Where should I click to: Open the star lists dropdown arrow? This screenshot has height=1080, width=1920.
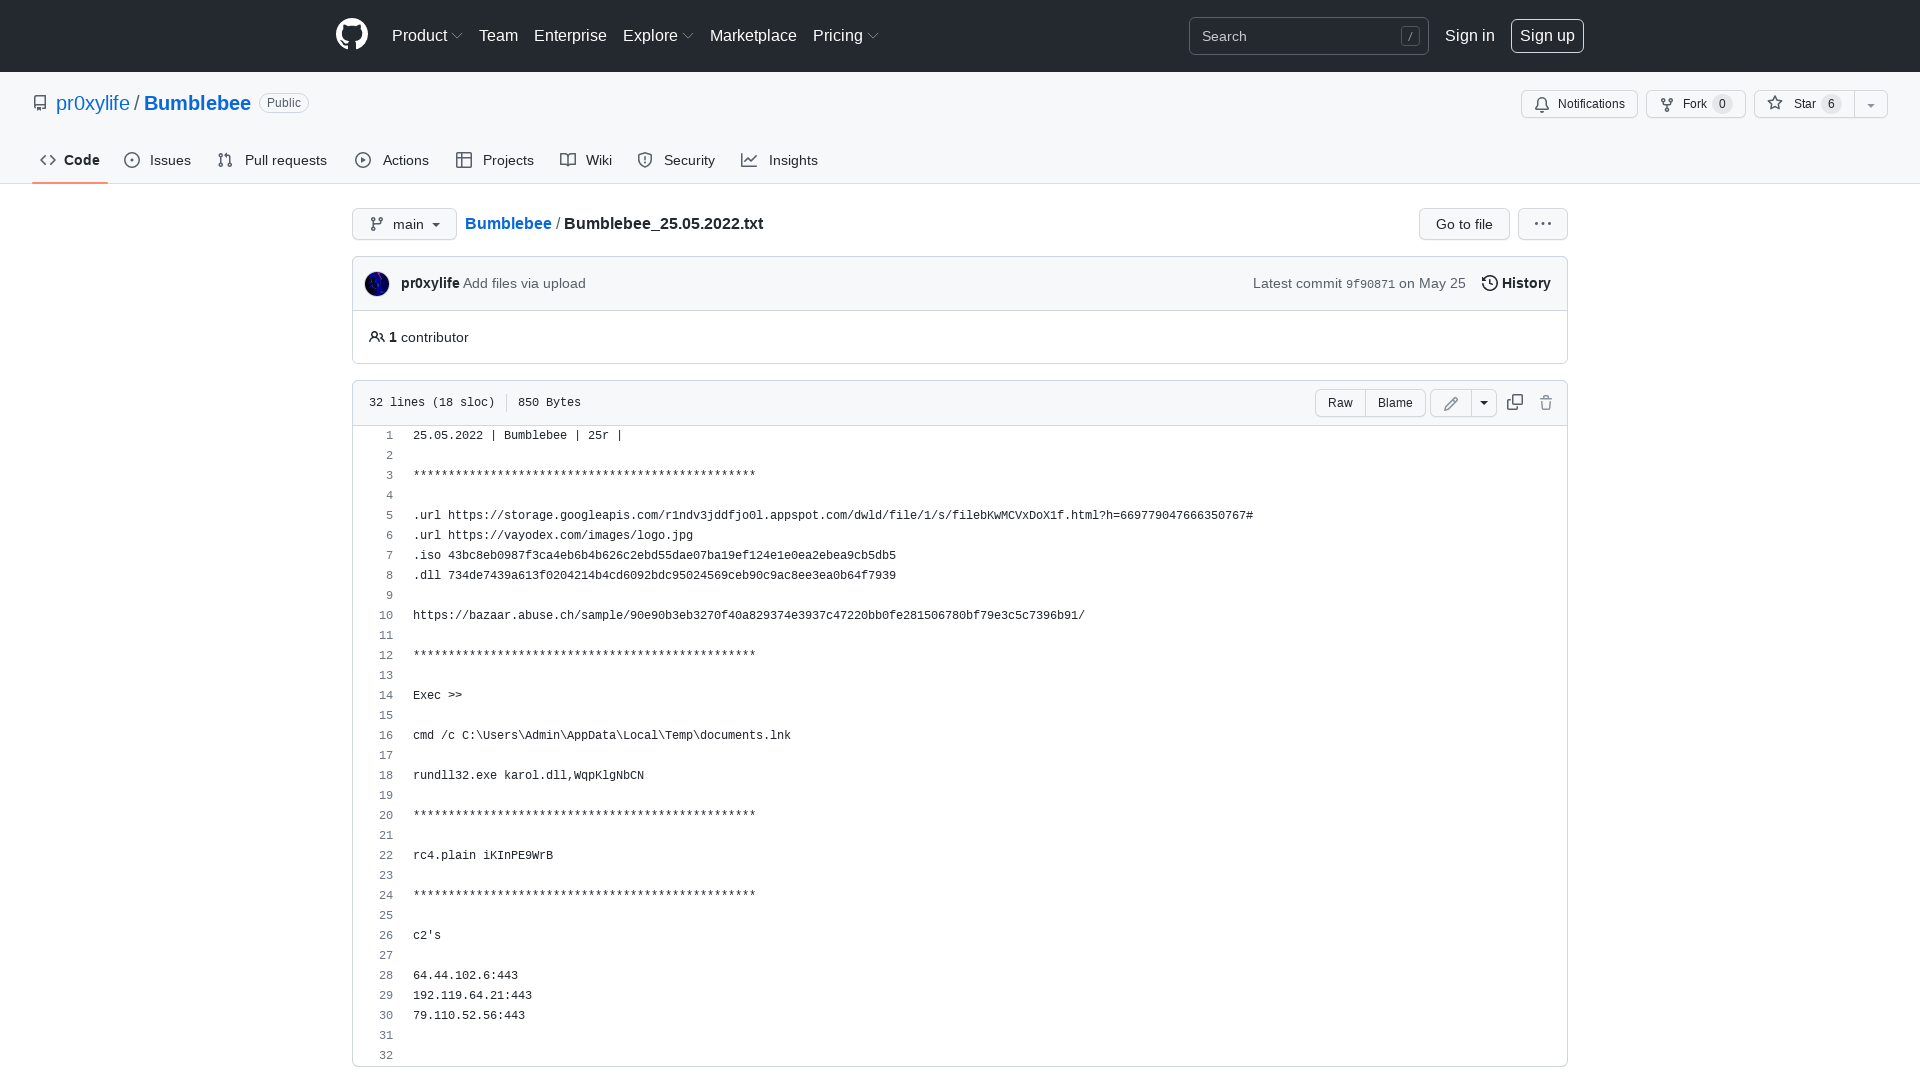(x=1871, y=104)
